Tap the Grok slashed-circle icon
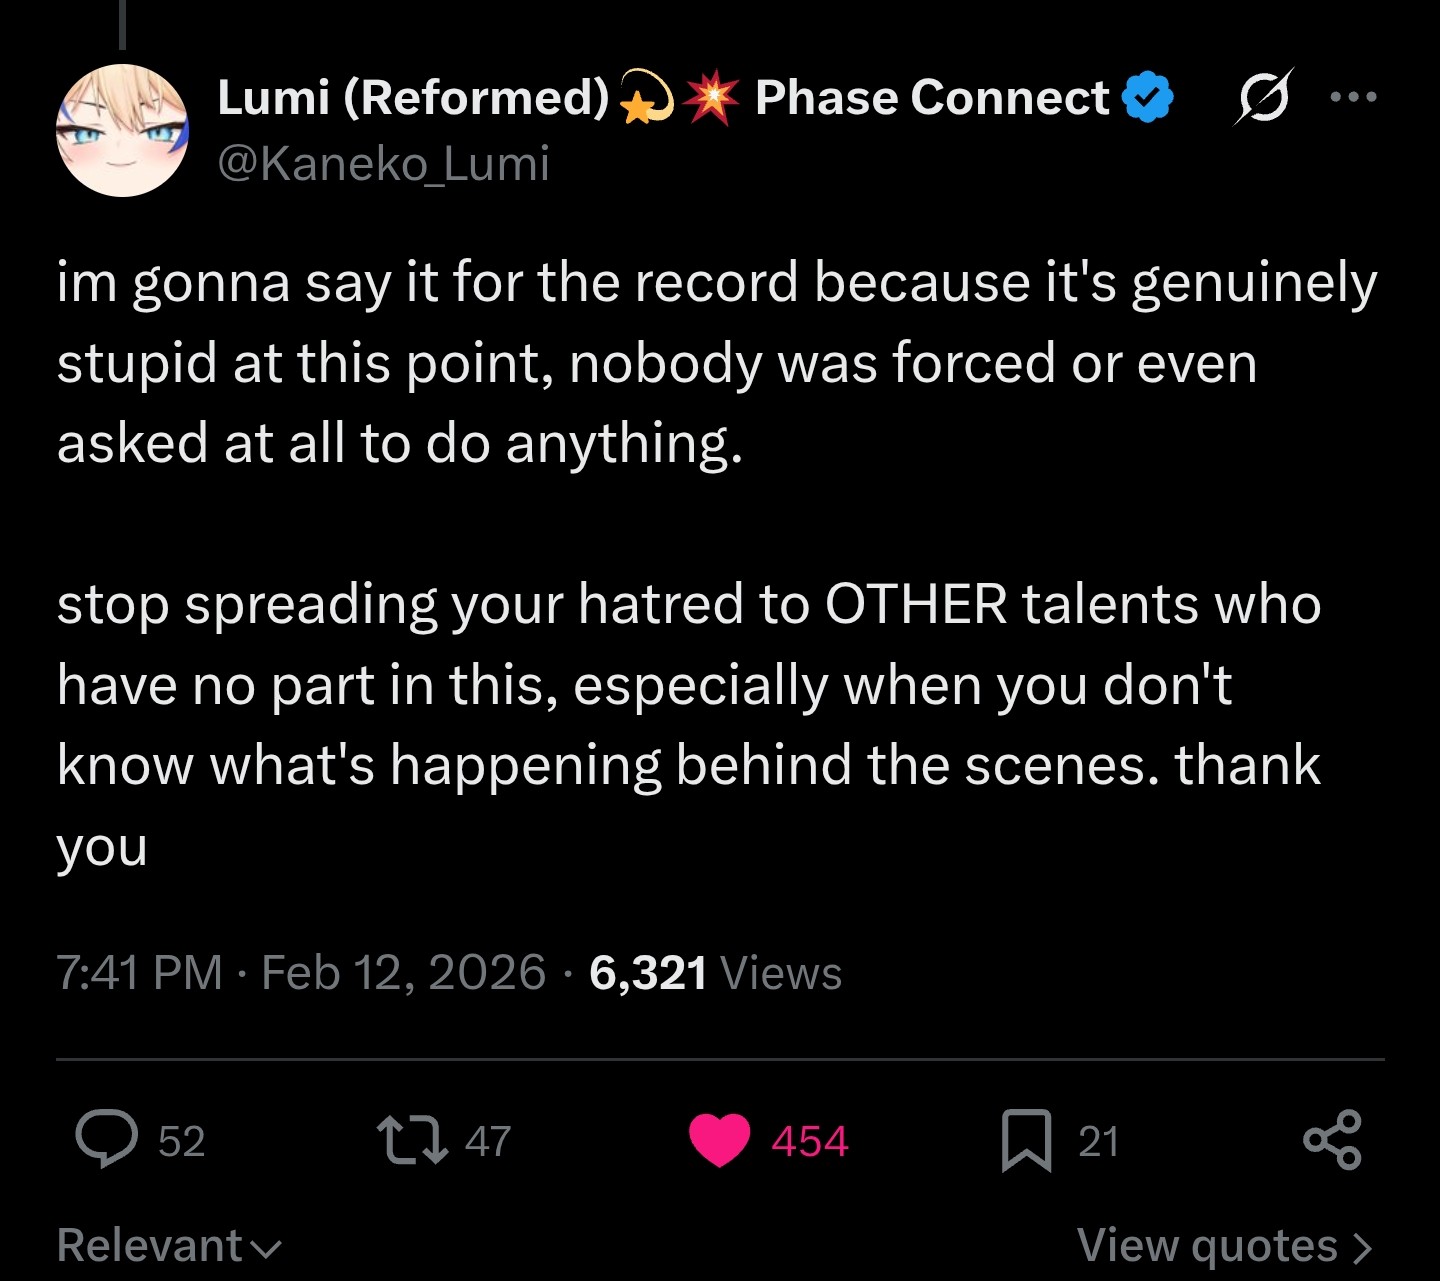 [x=1264, y=97]
